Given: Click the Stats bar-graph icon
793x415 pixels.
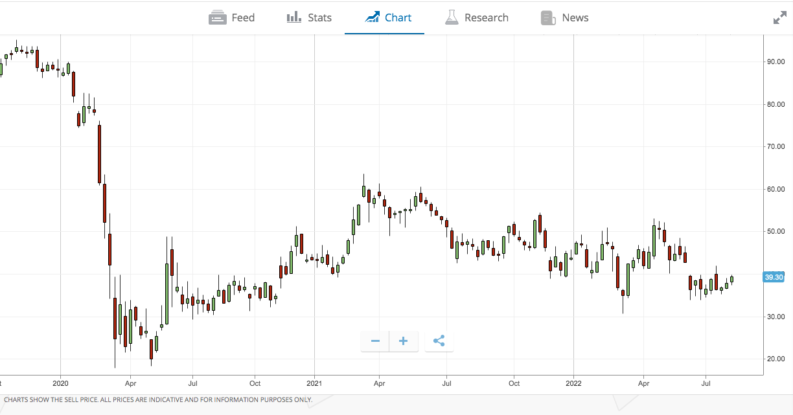Looking at the screenshot, I should (x=294, y=18).
